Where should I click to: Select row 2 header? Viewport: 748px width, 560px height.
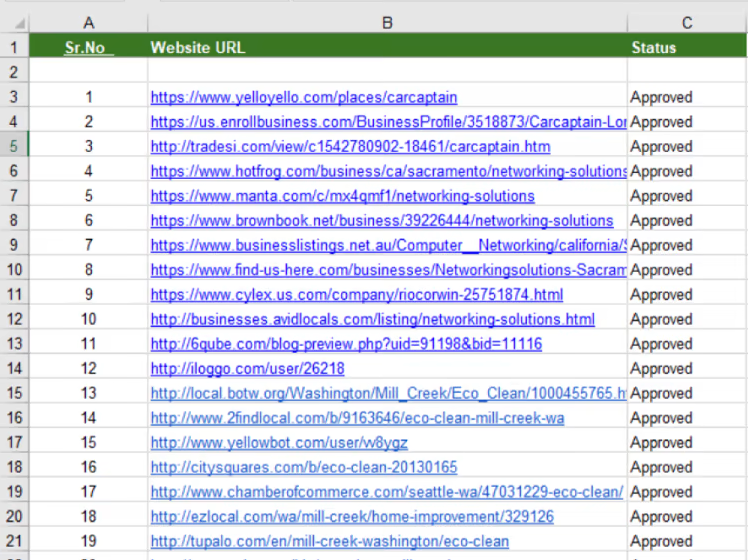point(14,72)
